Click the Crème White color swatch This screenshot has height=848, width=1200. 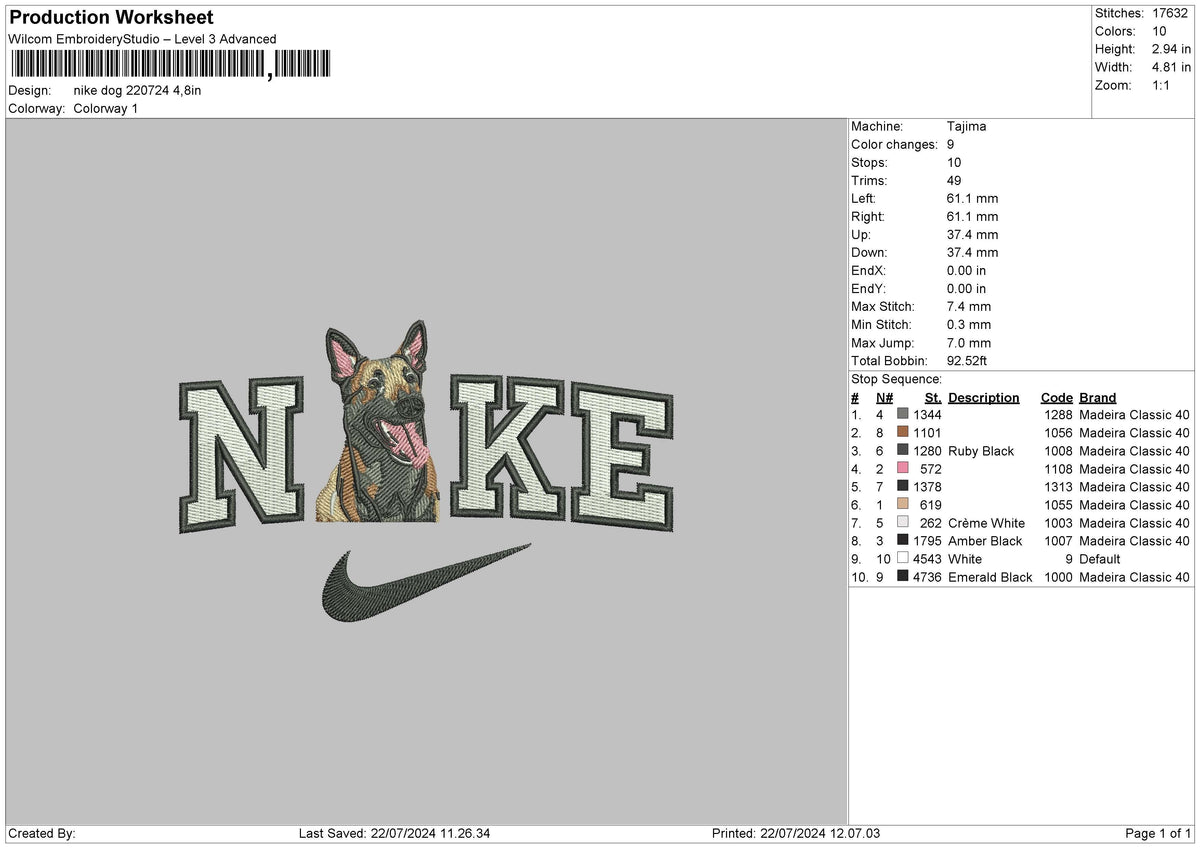[x=903, y=522]
